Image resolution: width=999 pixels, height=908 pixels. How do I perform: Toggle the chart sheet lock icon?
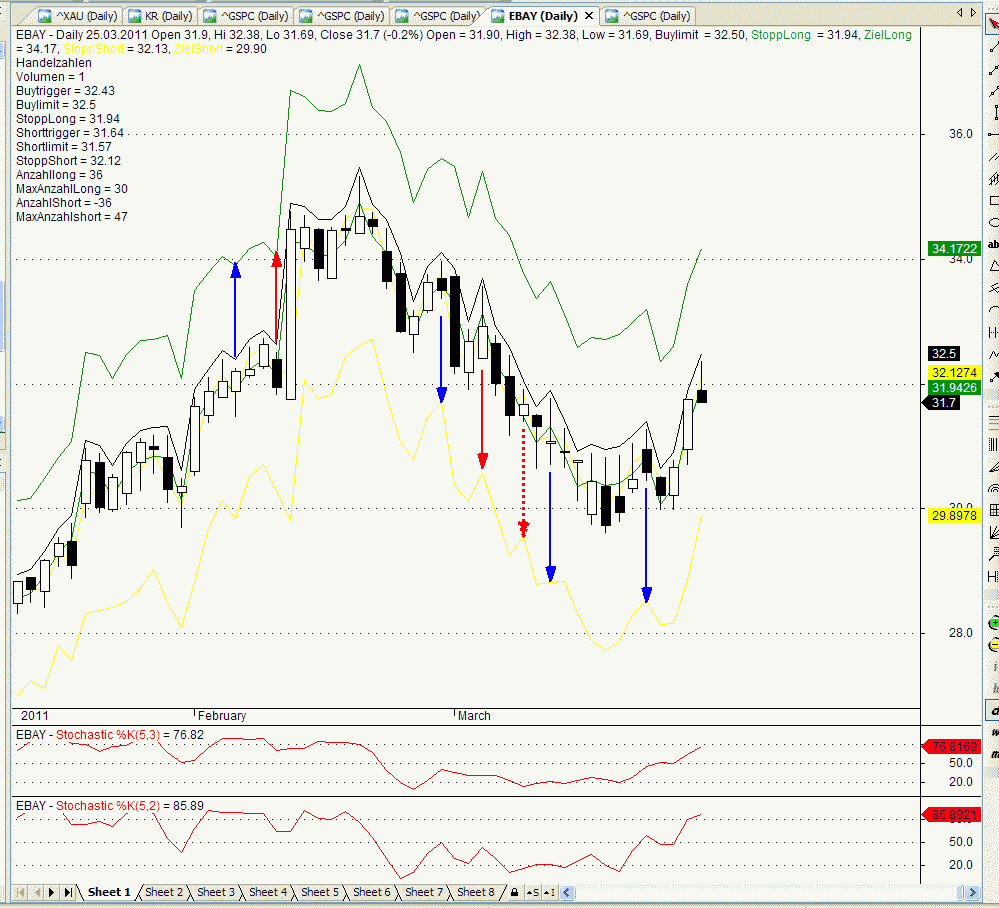coord(514,892)
